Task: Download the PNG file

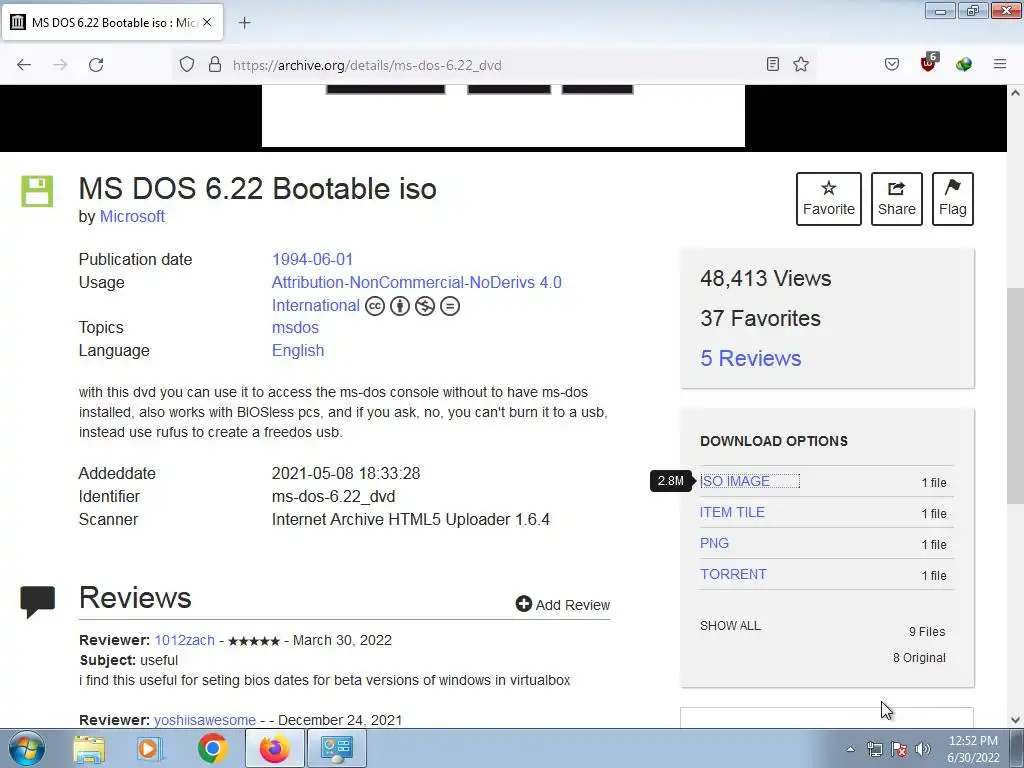Action: click(x=714, y=543)
